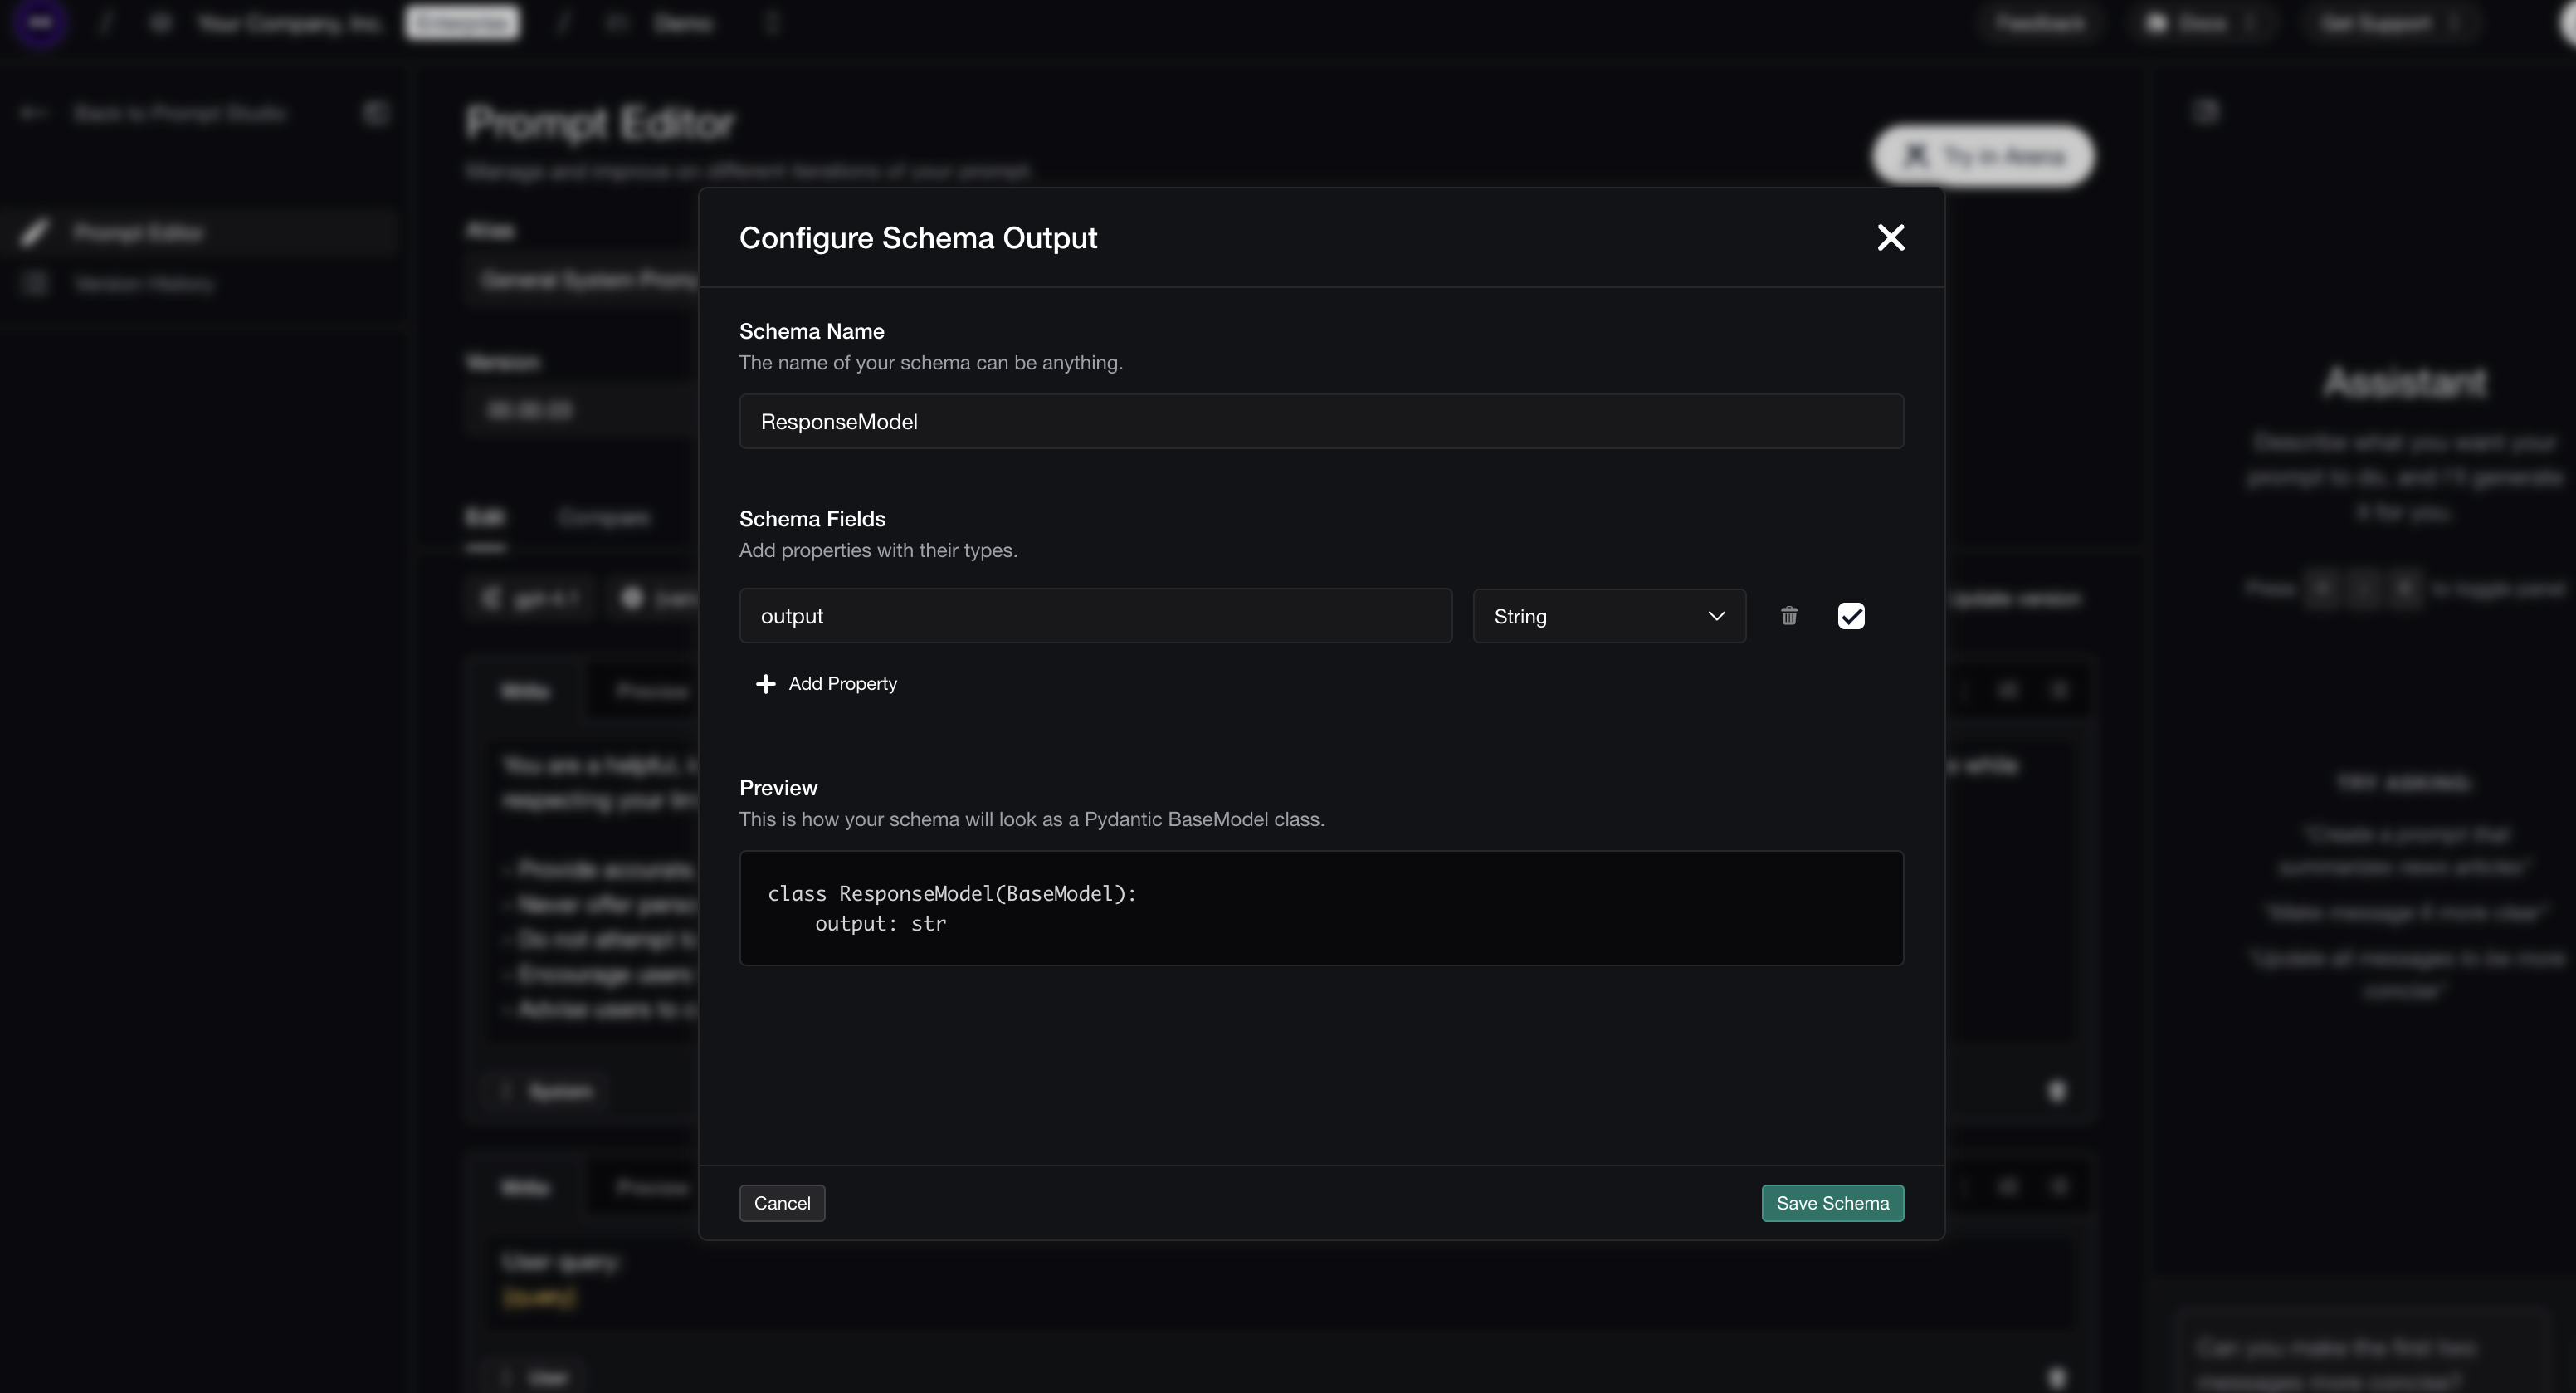Click the Pydantic preview code block
Image resolution: width=2576 pixels, height=1393 pixels.
(x=1321, y=908)
